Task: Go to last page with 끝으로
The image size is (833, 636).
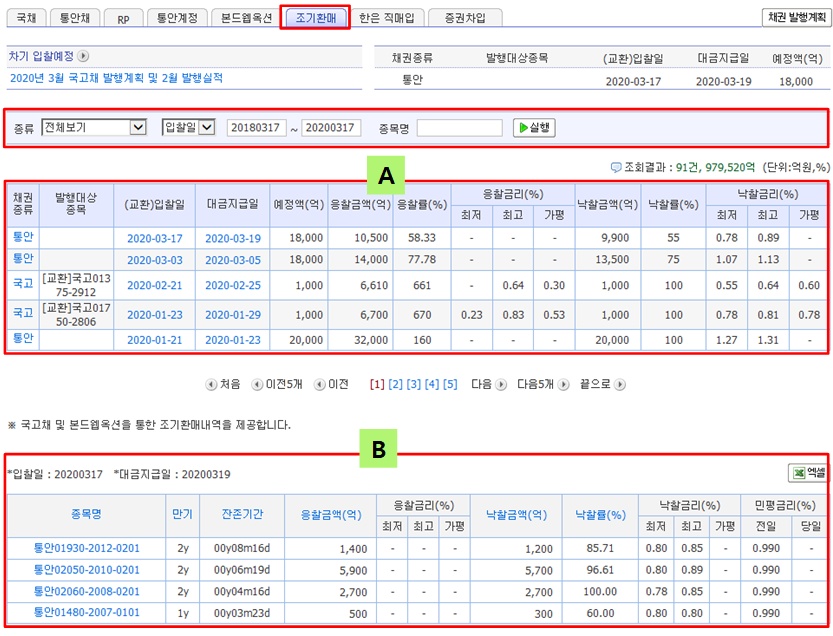Action: [602, 384]
